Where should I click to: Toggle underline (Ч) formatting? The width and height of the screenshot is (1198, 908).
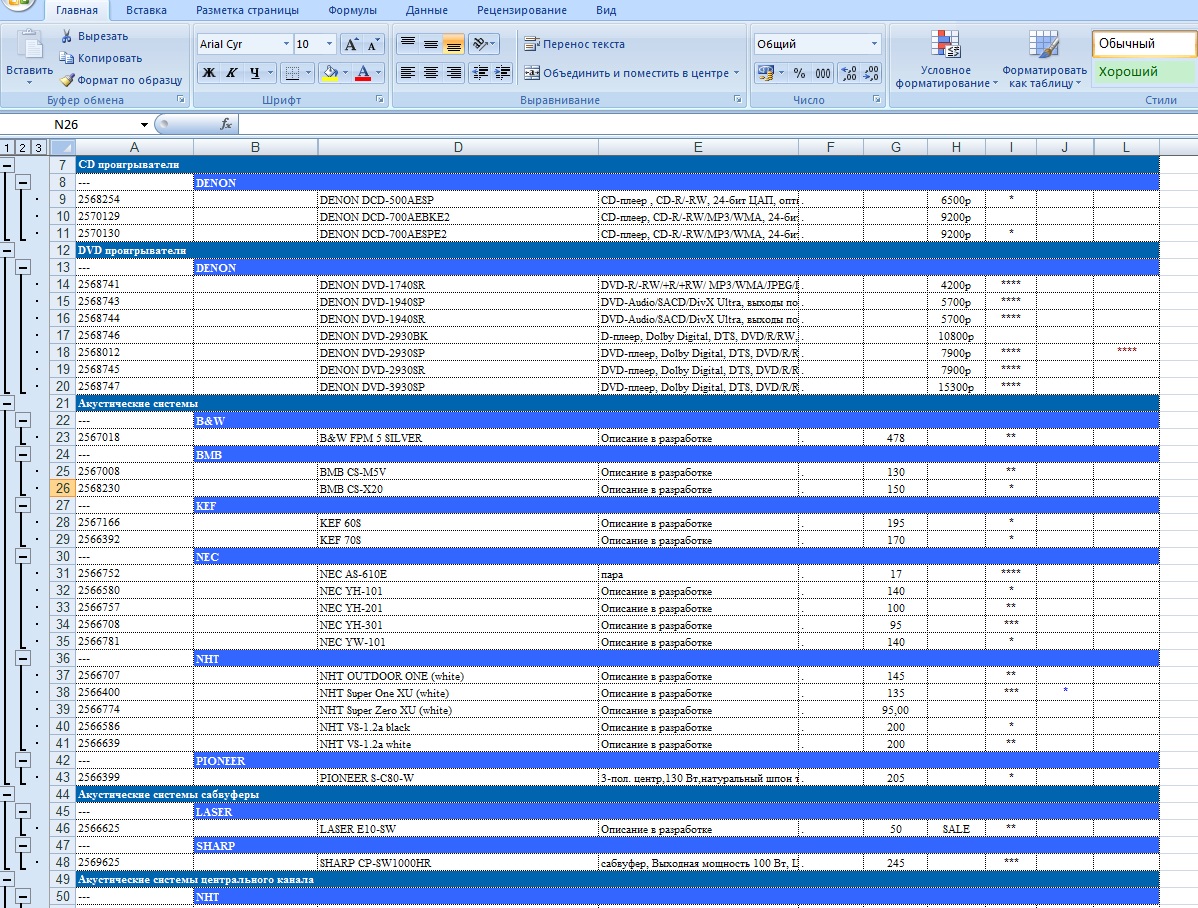(x=254, y=73)
